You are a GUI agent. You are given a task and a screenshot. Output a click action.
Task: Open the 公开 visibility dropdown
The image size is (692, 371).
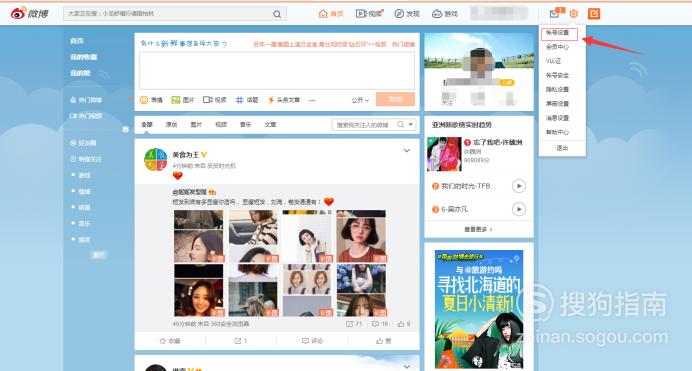click(x=360, y=100)
